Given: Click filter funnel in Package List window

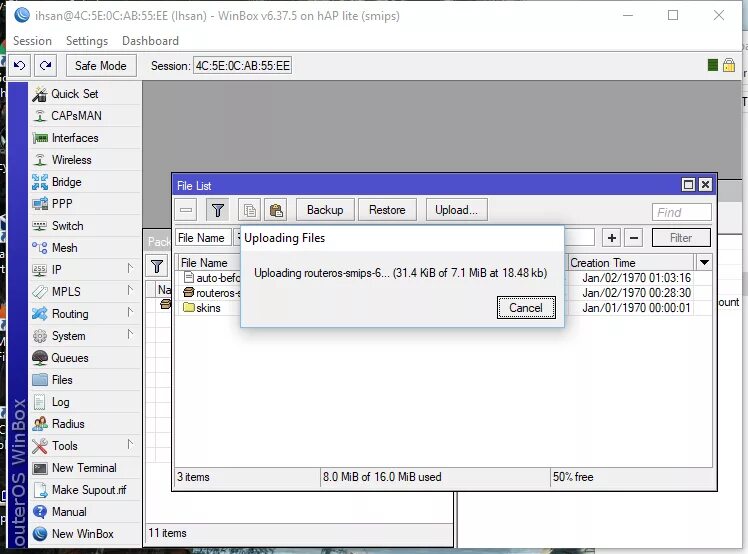Looking at the screenshot, I should (157, 266).
